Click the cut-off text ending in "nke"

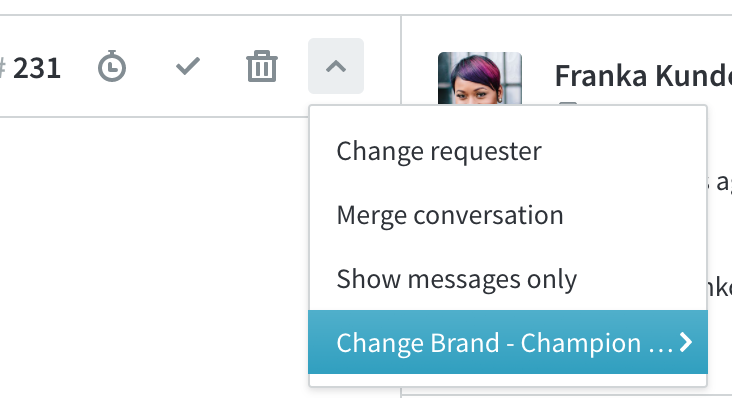720,286
